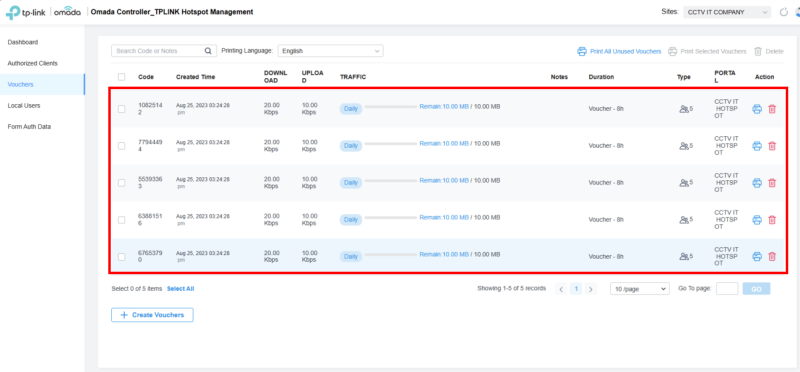Open Local Users in the sidebar
Image resolution: width=800 pixels, height=372 pixels.
coord(24,106)
